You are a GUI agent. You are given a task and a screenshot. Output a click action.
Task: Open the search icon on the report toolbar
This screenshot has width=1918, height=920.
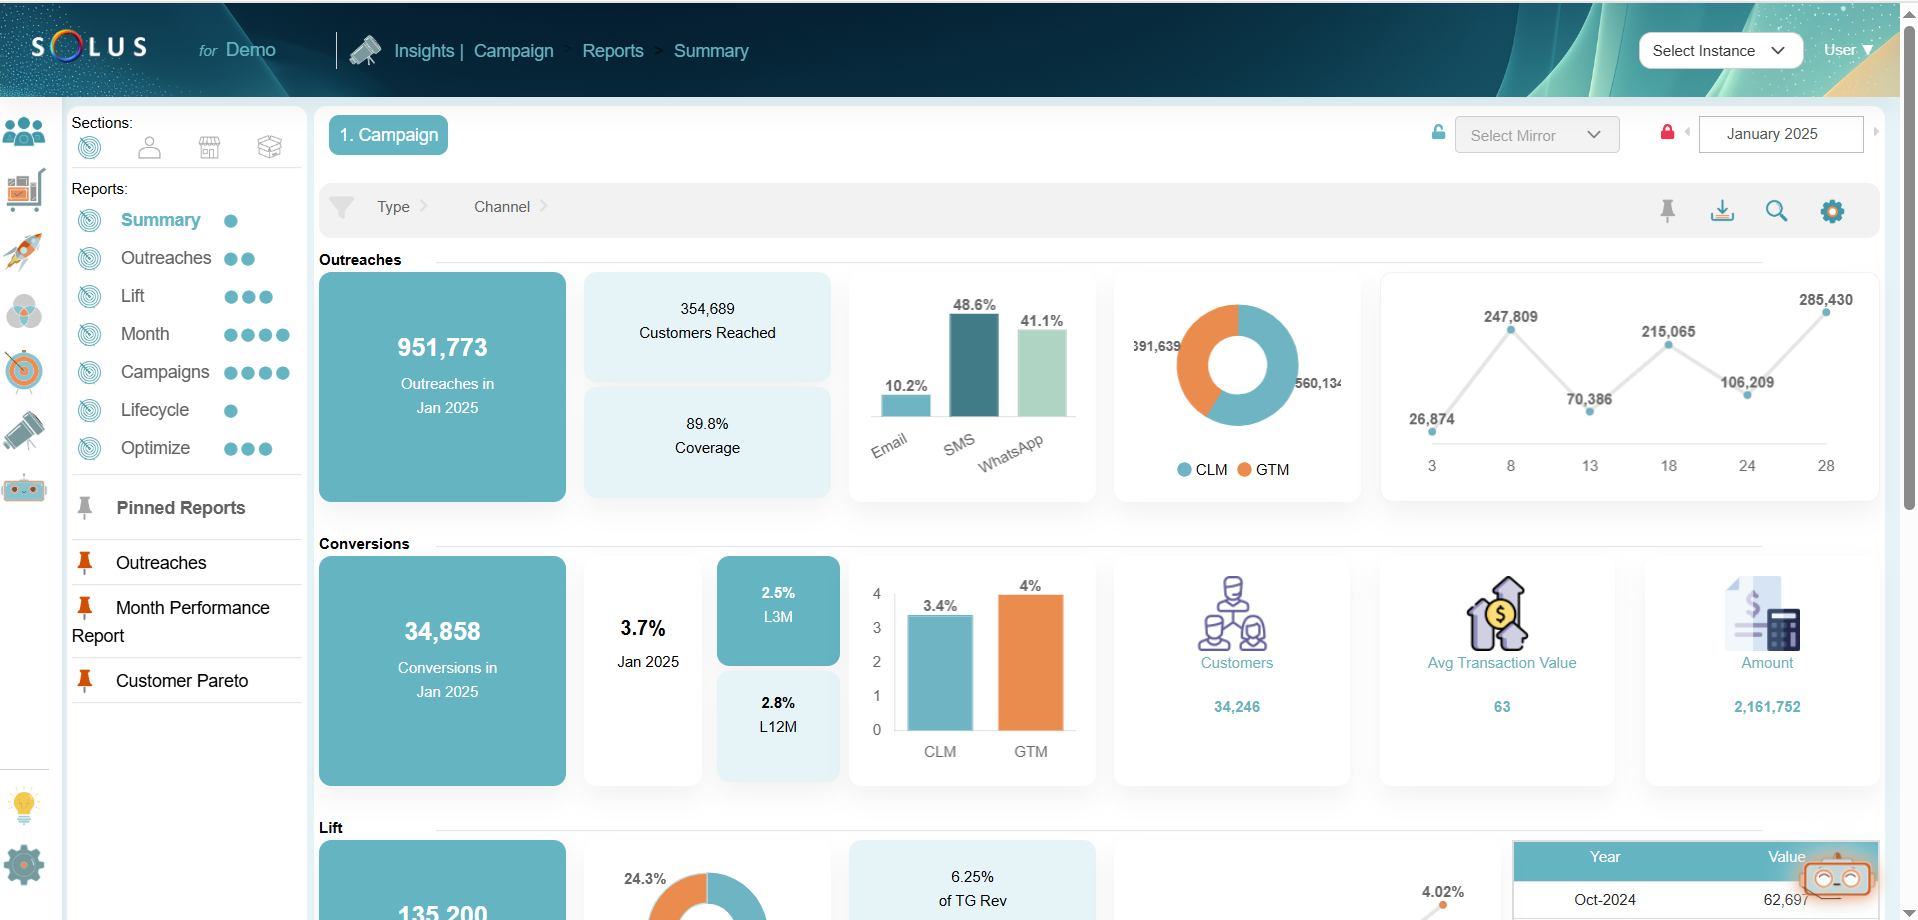pyautogui.click(x=1777, y=211)
